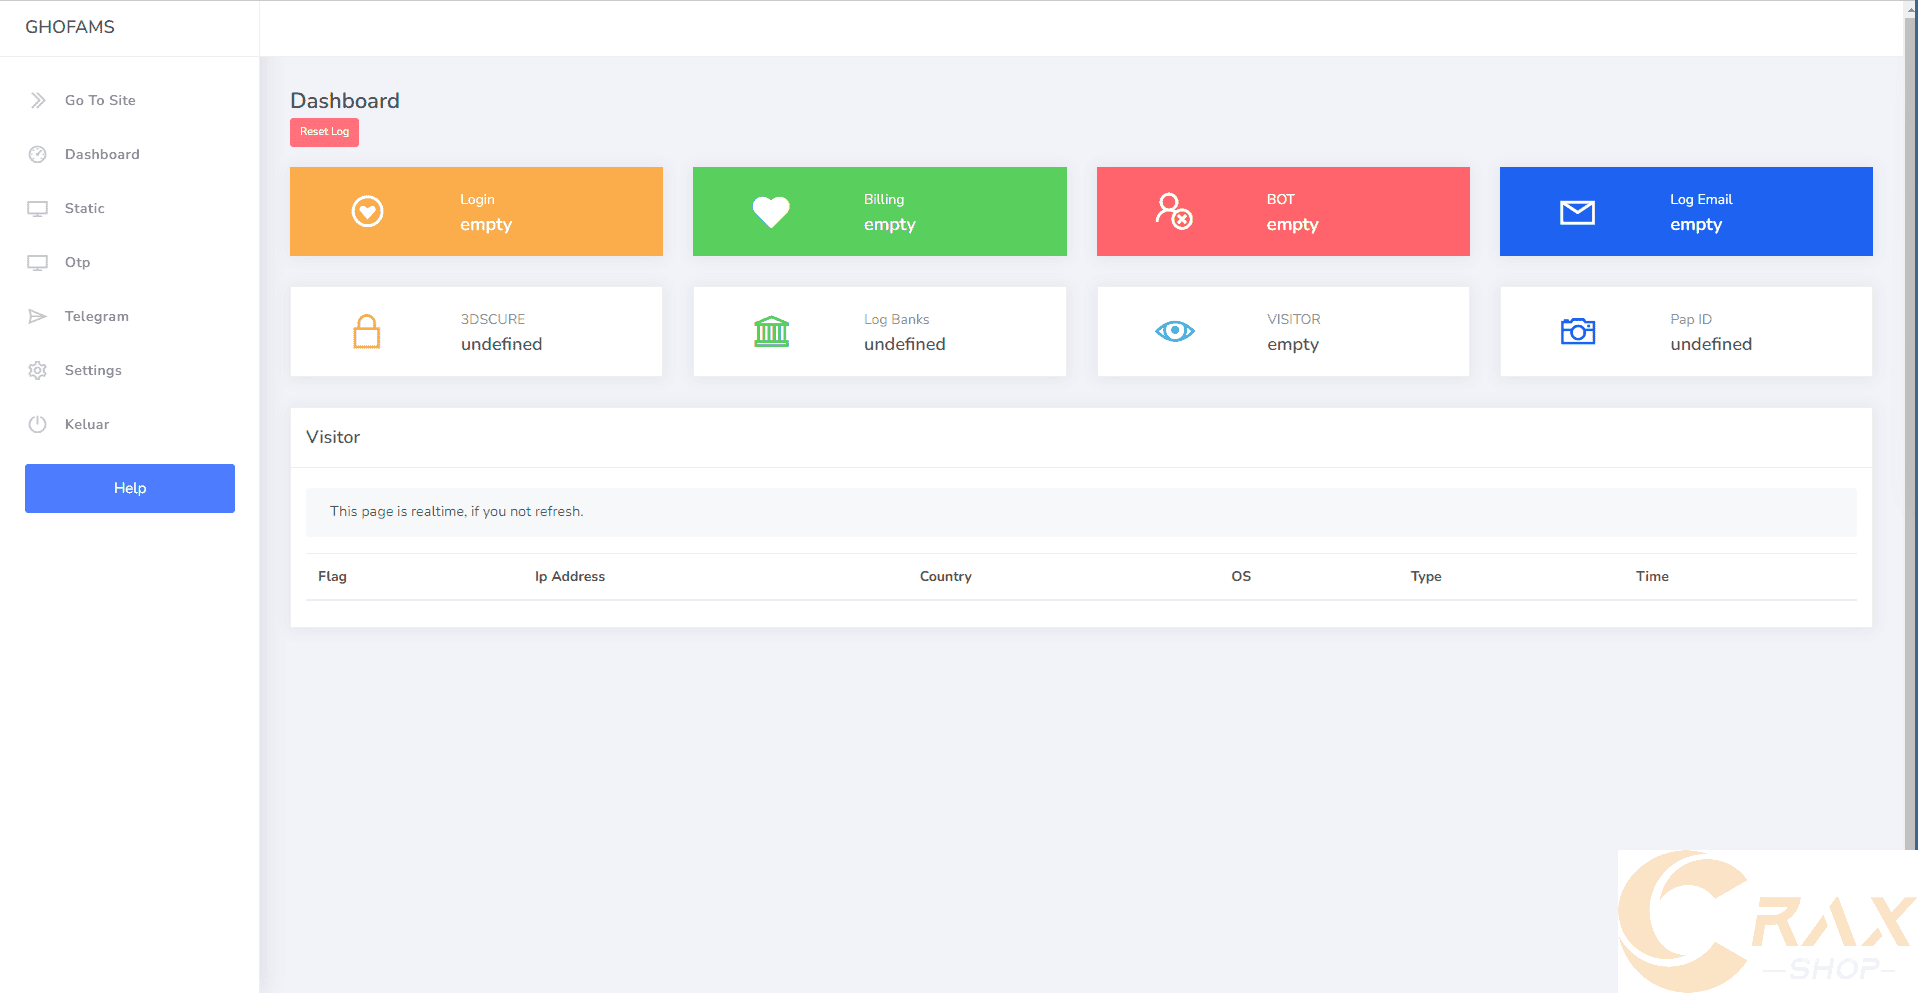The width and height of the screenshot is (1918, 993).
Task: Click the paper plane icon beside Telegram
Action: [x=38, y=316]
